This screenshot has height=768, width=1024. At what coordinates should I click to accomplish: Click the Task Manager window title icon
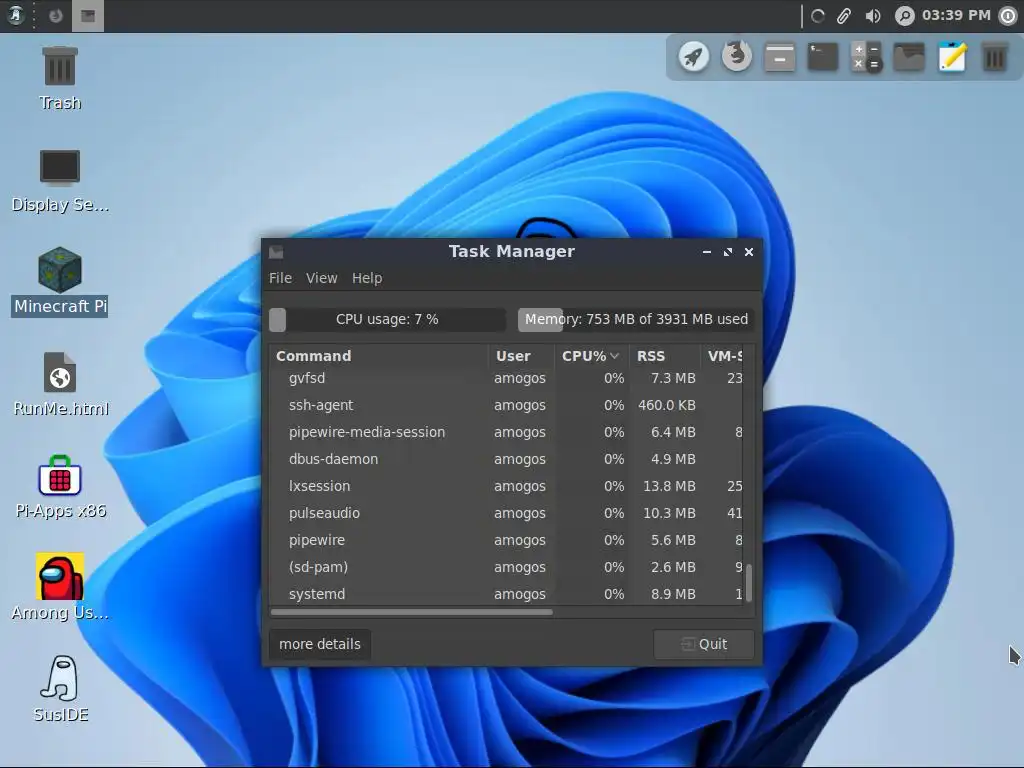coord(276,252)
